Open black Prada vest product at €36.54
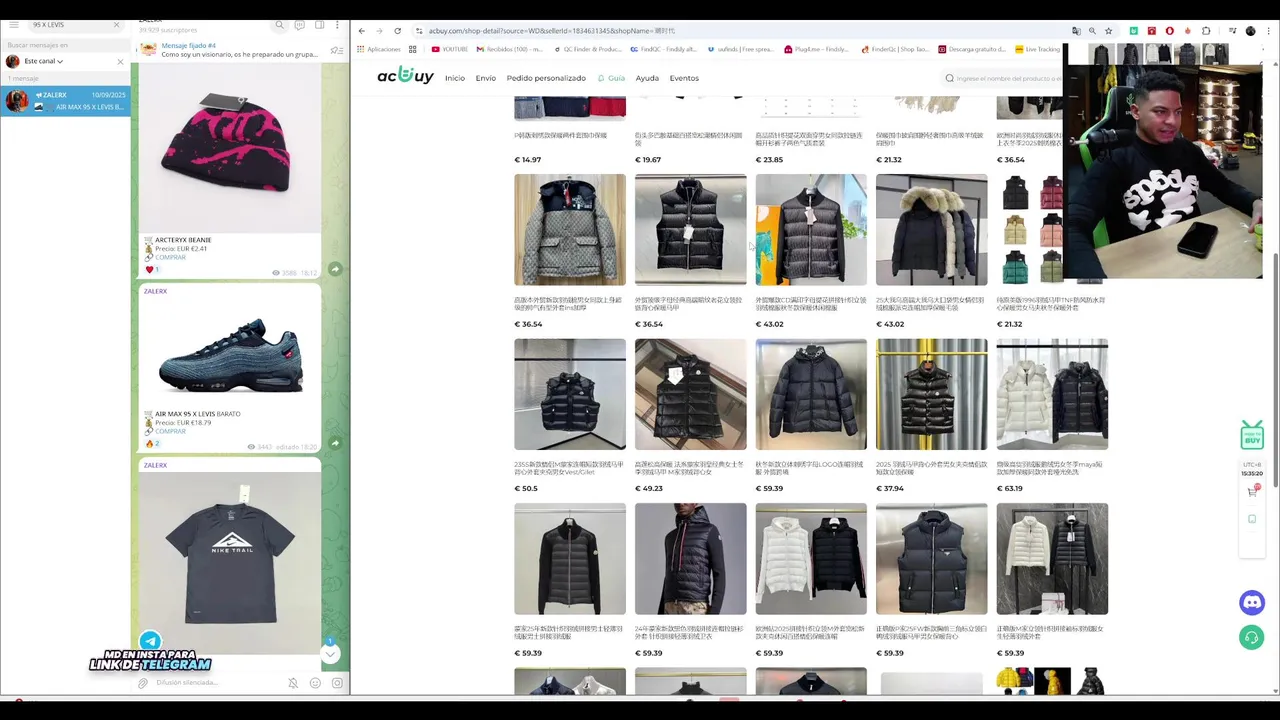Screen dimensions: 1280x720 click(x=690, y=230)
